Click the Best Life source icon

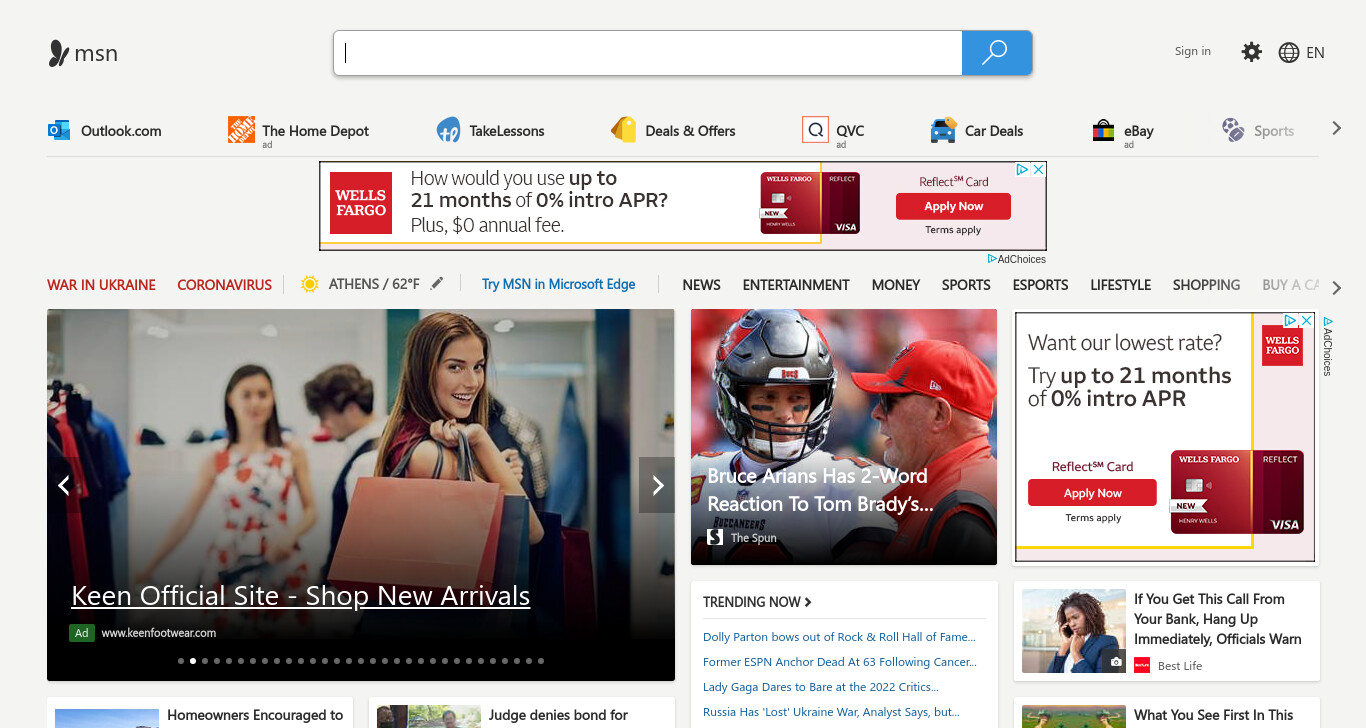click(1142, 665)
